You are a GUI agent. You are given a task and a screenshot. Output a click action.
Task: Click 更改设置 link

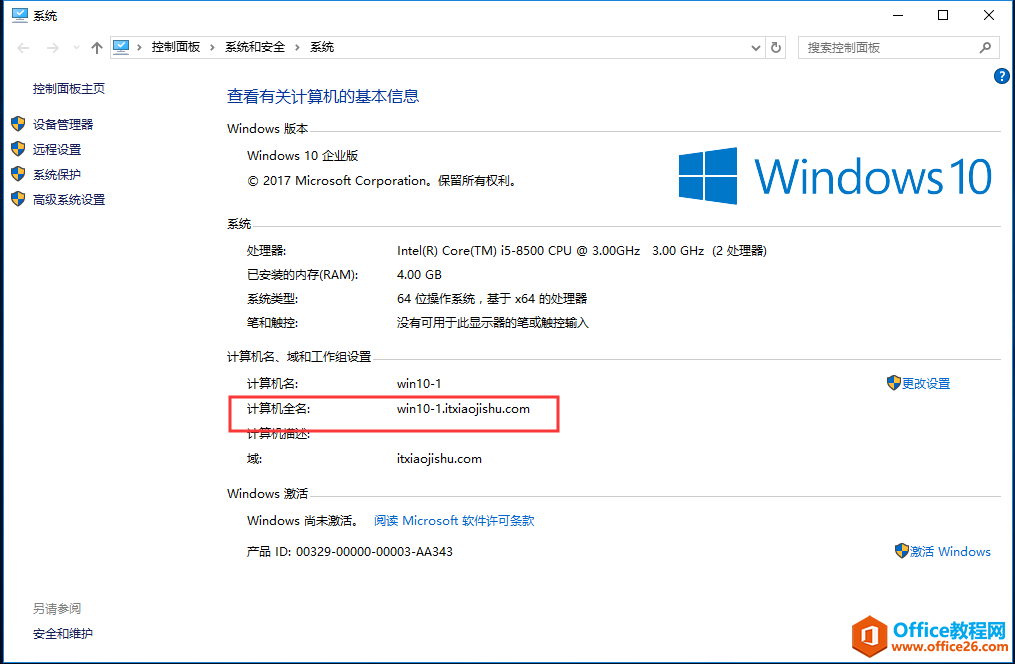926,384
